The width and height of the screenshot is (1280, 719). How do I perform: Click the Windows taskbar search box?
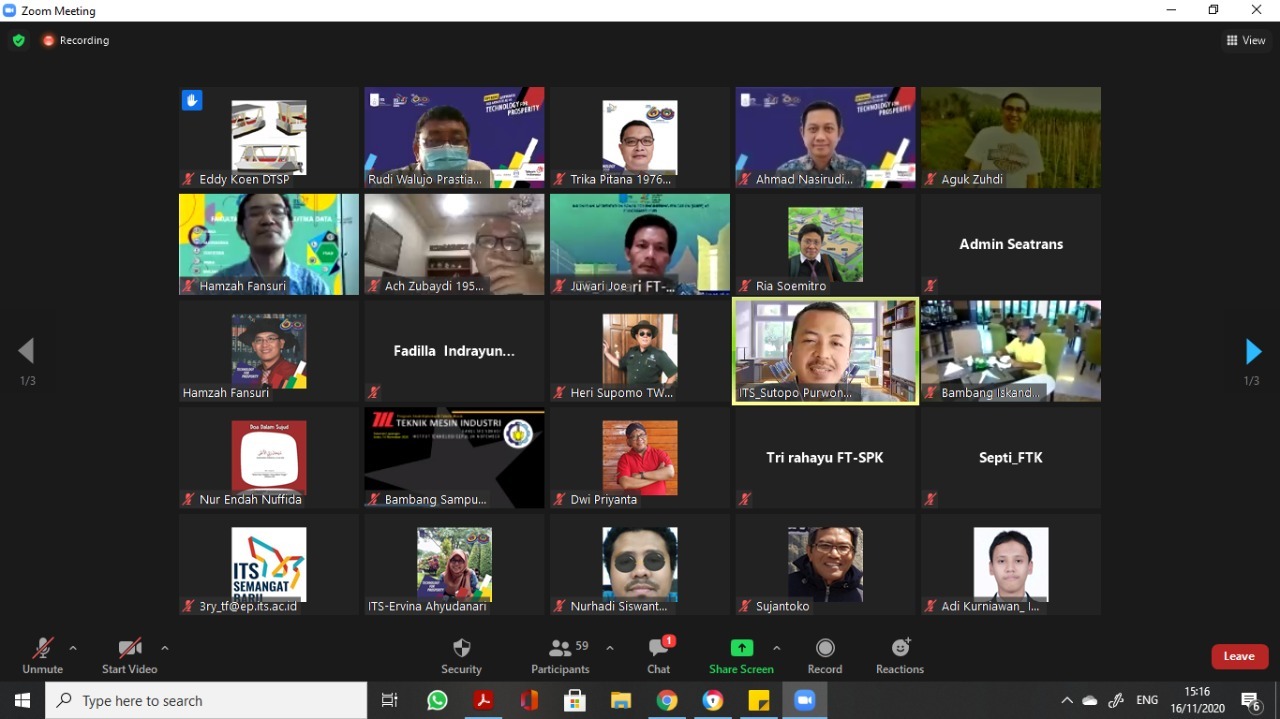206,701
